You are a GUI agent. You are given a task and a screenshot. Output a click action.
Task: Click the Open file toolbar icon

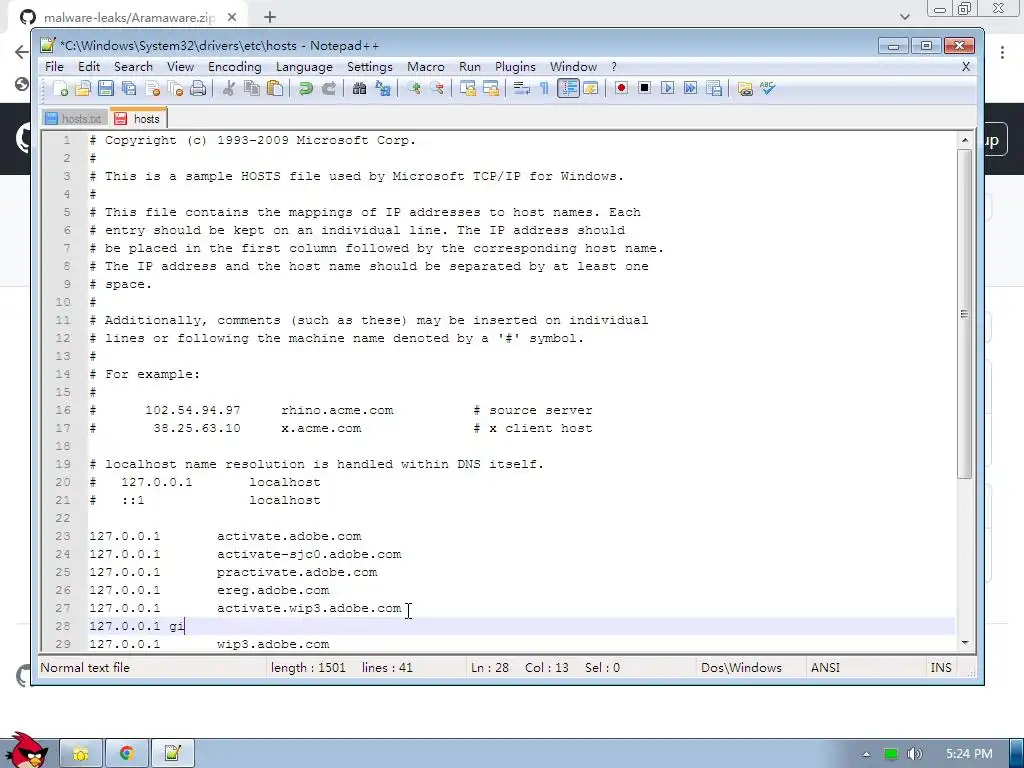(x=83, y=88)
